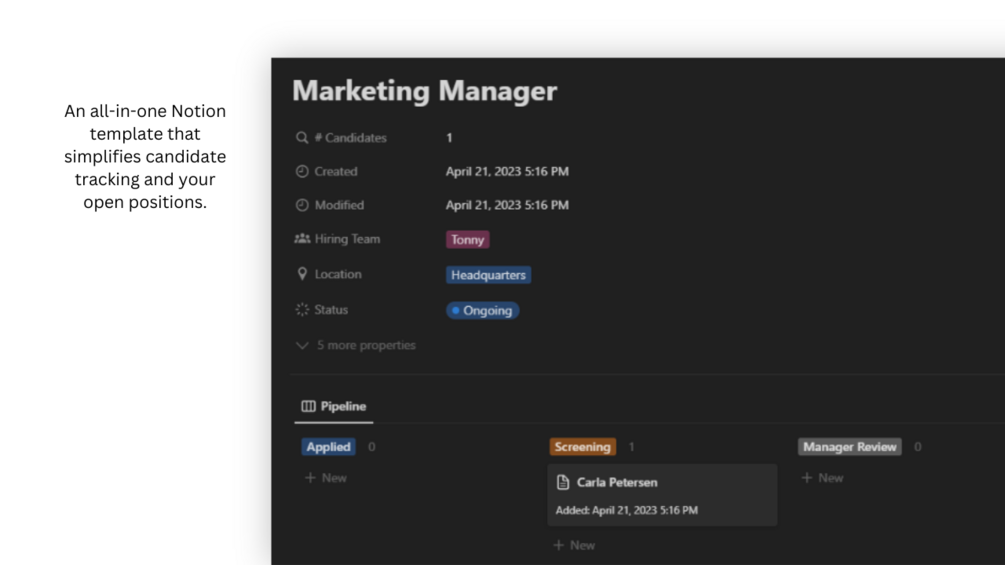Click the board icon on Pipeline tab
This screenshot has height=565, width=1005.
309,407
